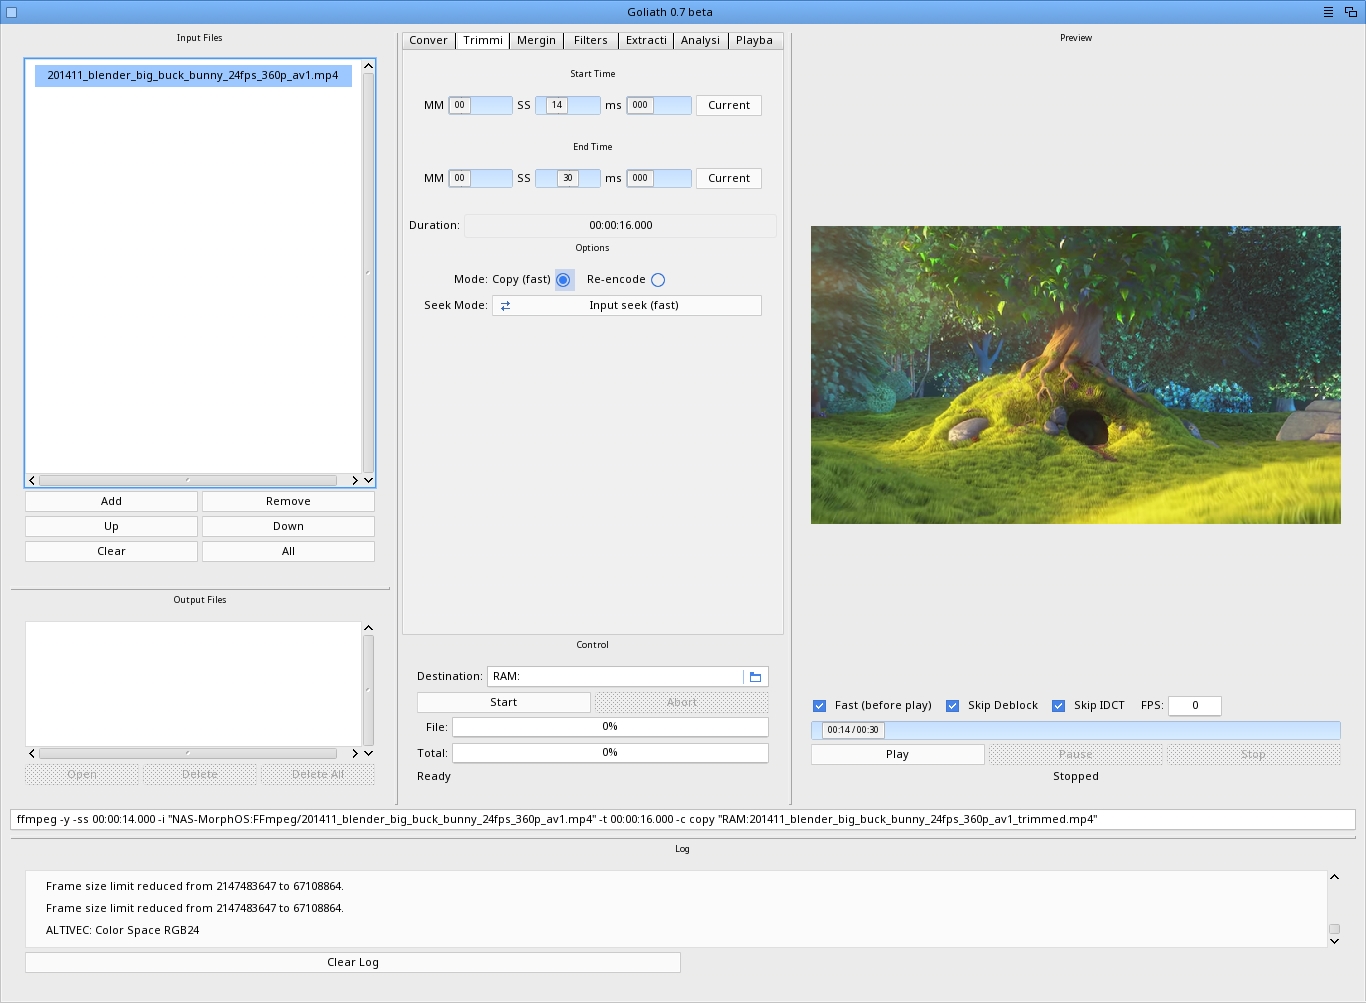Toggle Fast (before play) checkbox
The width and height of the screenshot is (1366, 1003).
coord(820,706)
